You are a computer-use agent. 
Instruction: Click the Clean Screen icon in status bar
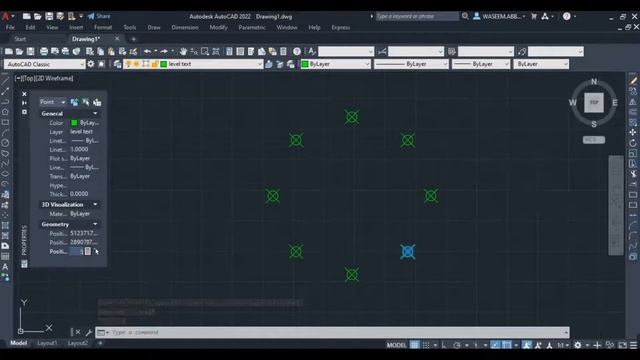point(622,345)
